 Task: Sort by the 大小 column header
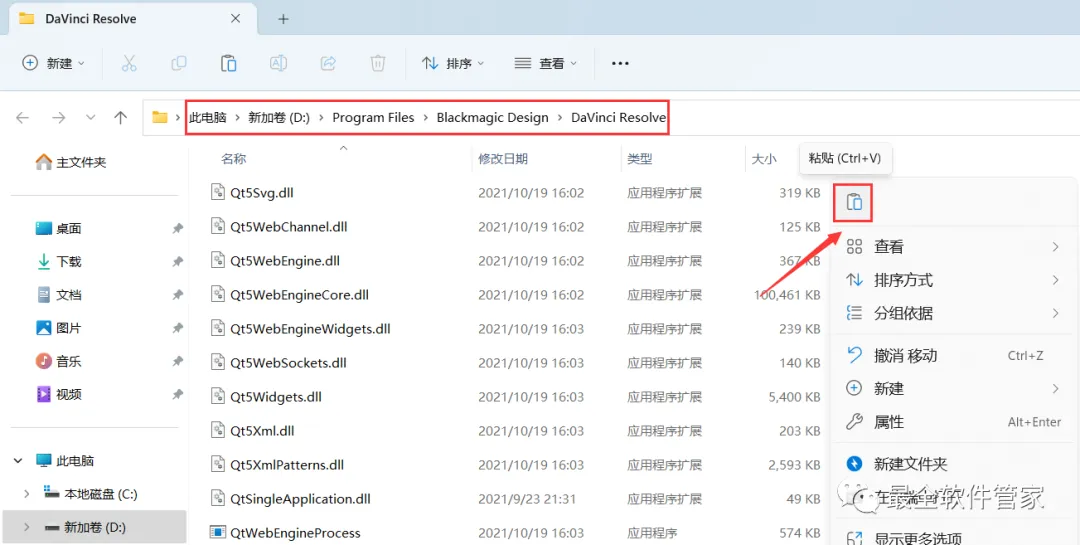click(764, 159)
